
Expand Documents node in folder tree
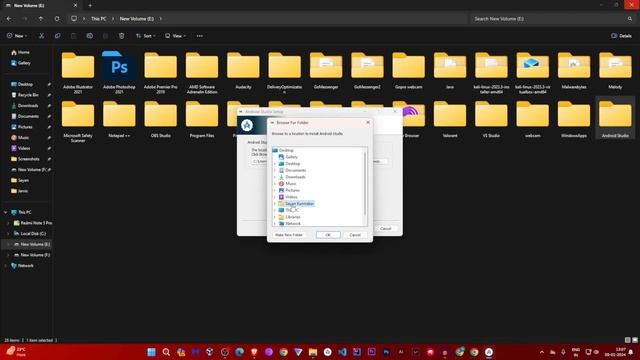tap(275, 170)
